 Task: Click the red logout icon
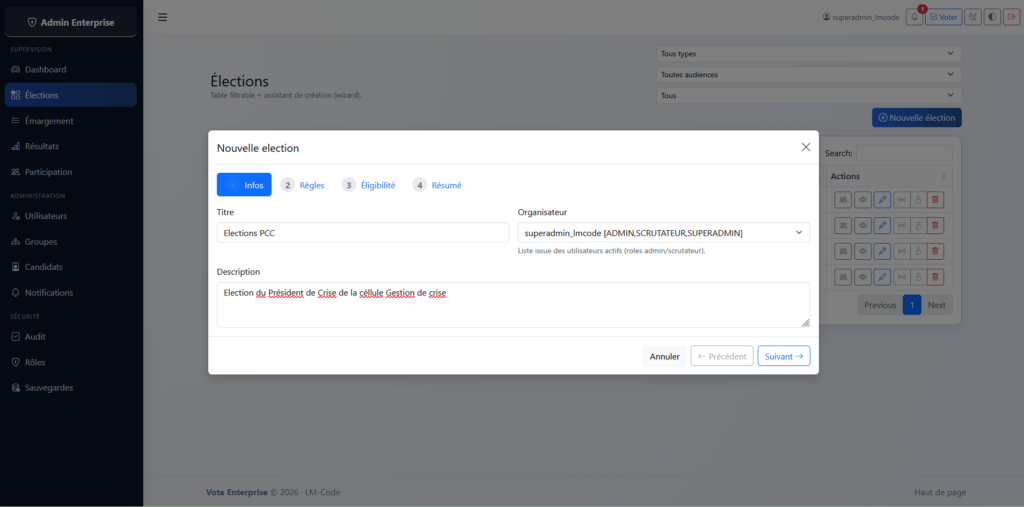click(1010, 17)
